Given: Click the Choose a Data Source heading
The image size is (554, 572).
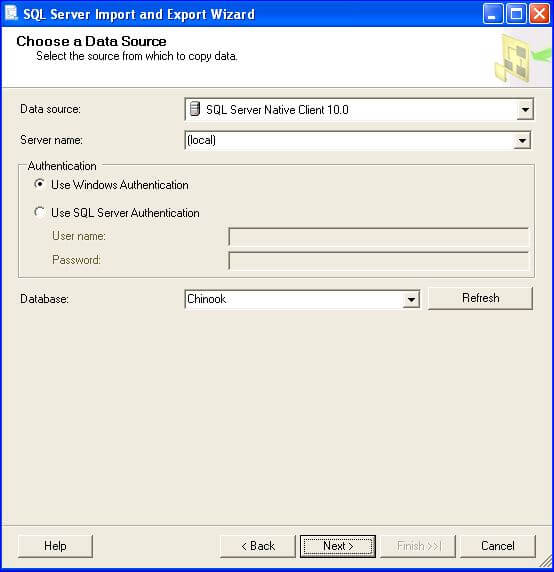Looking at the screenshot, I should (x=91, y=41).
